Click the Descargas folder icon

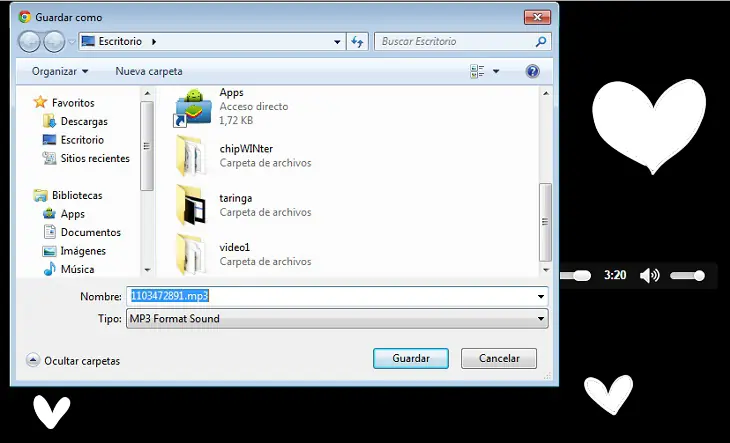point(49,121)
